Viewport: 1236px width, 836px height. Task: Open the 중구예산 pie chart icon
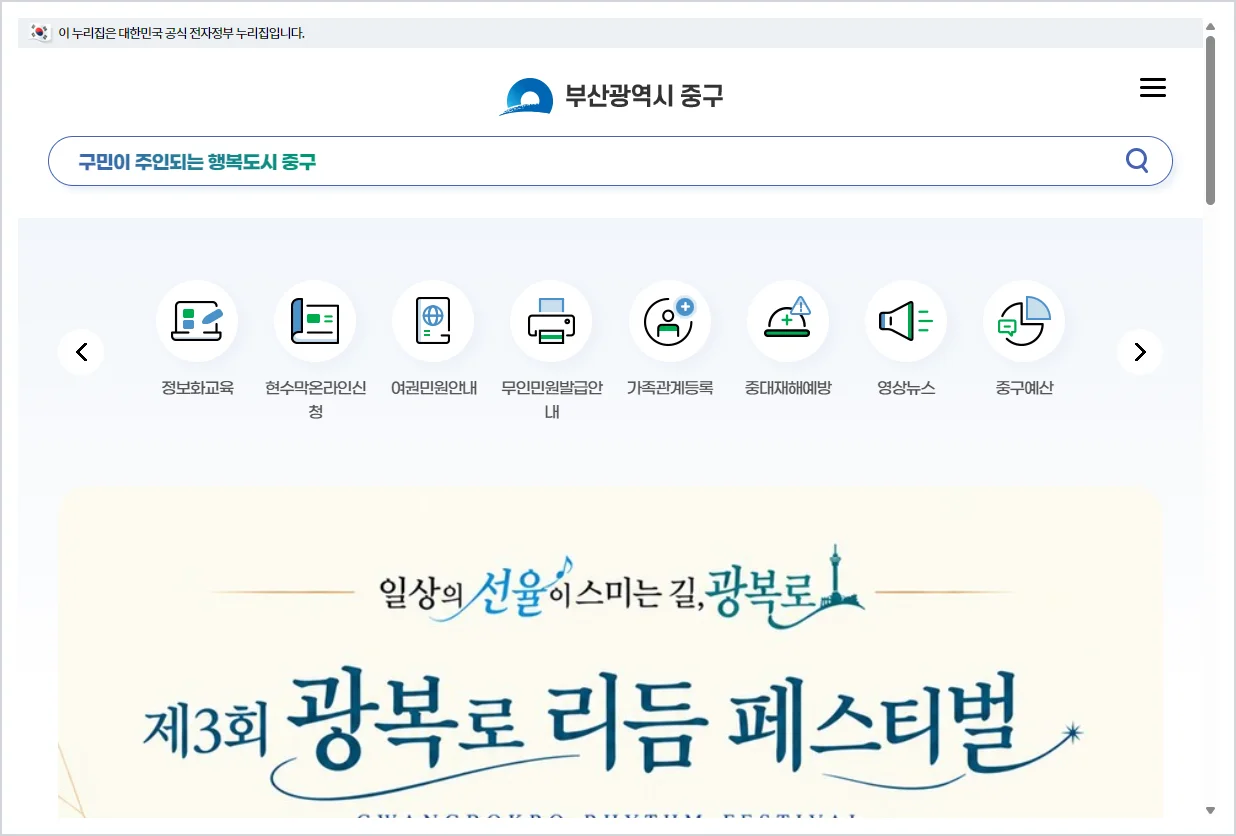pyautogui.click(x=1024, y=321)
